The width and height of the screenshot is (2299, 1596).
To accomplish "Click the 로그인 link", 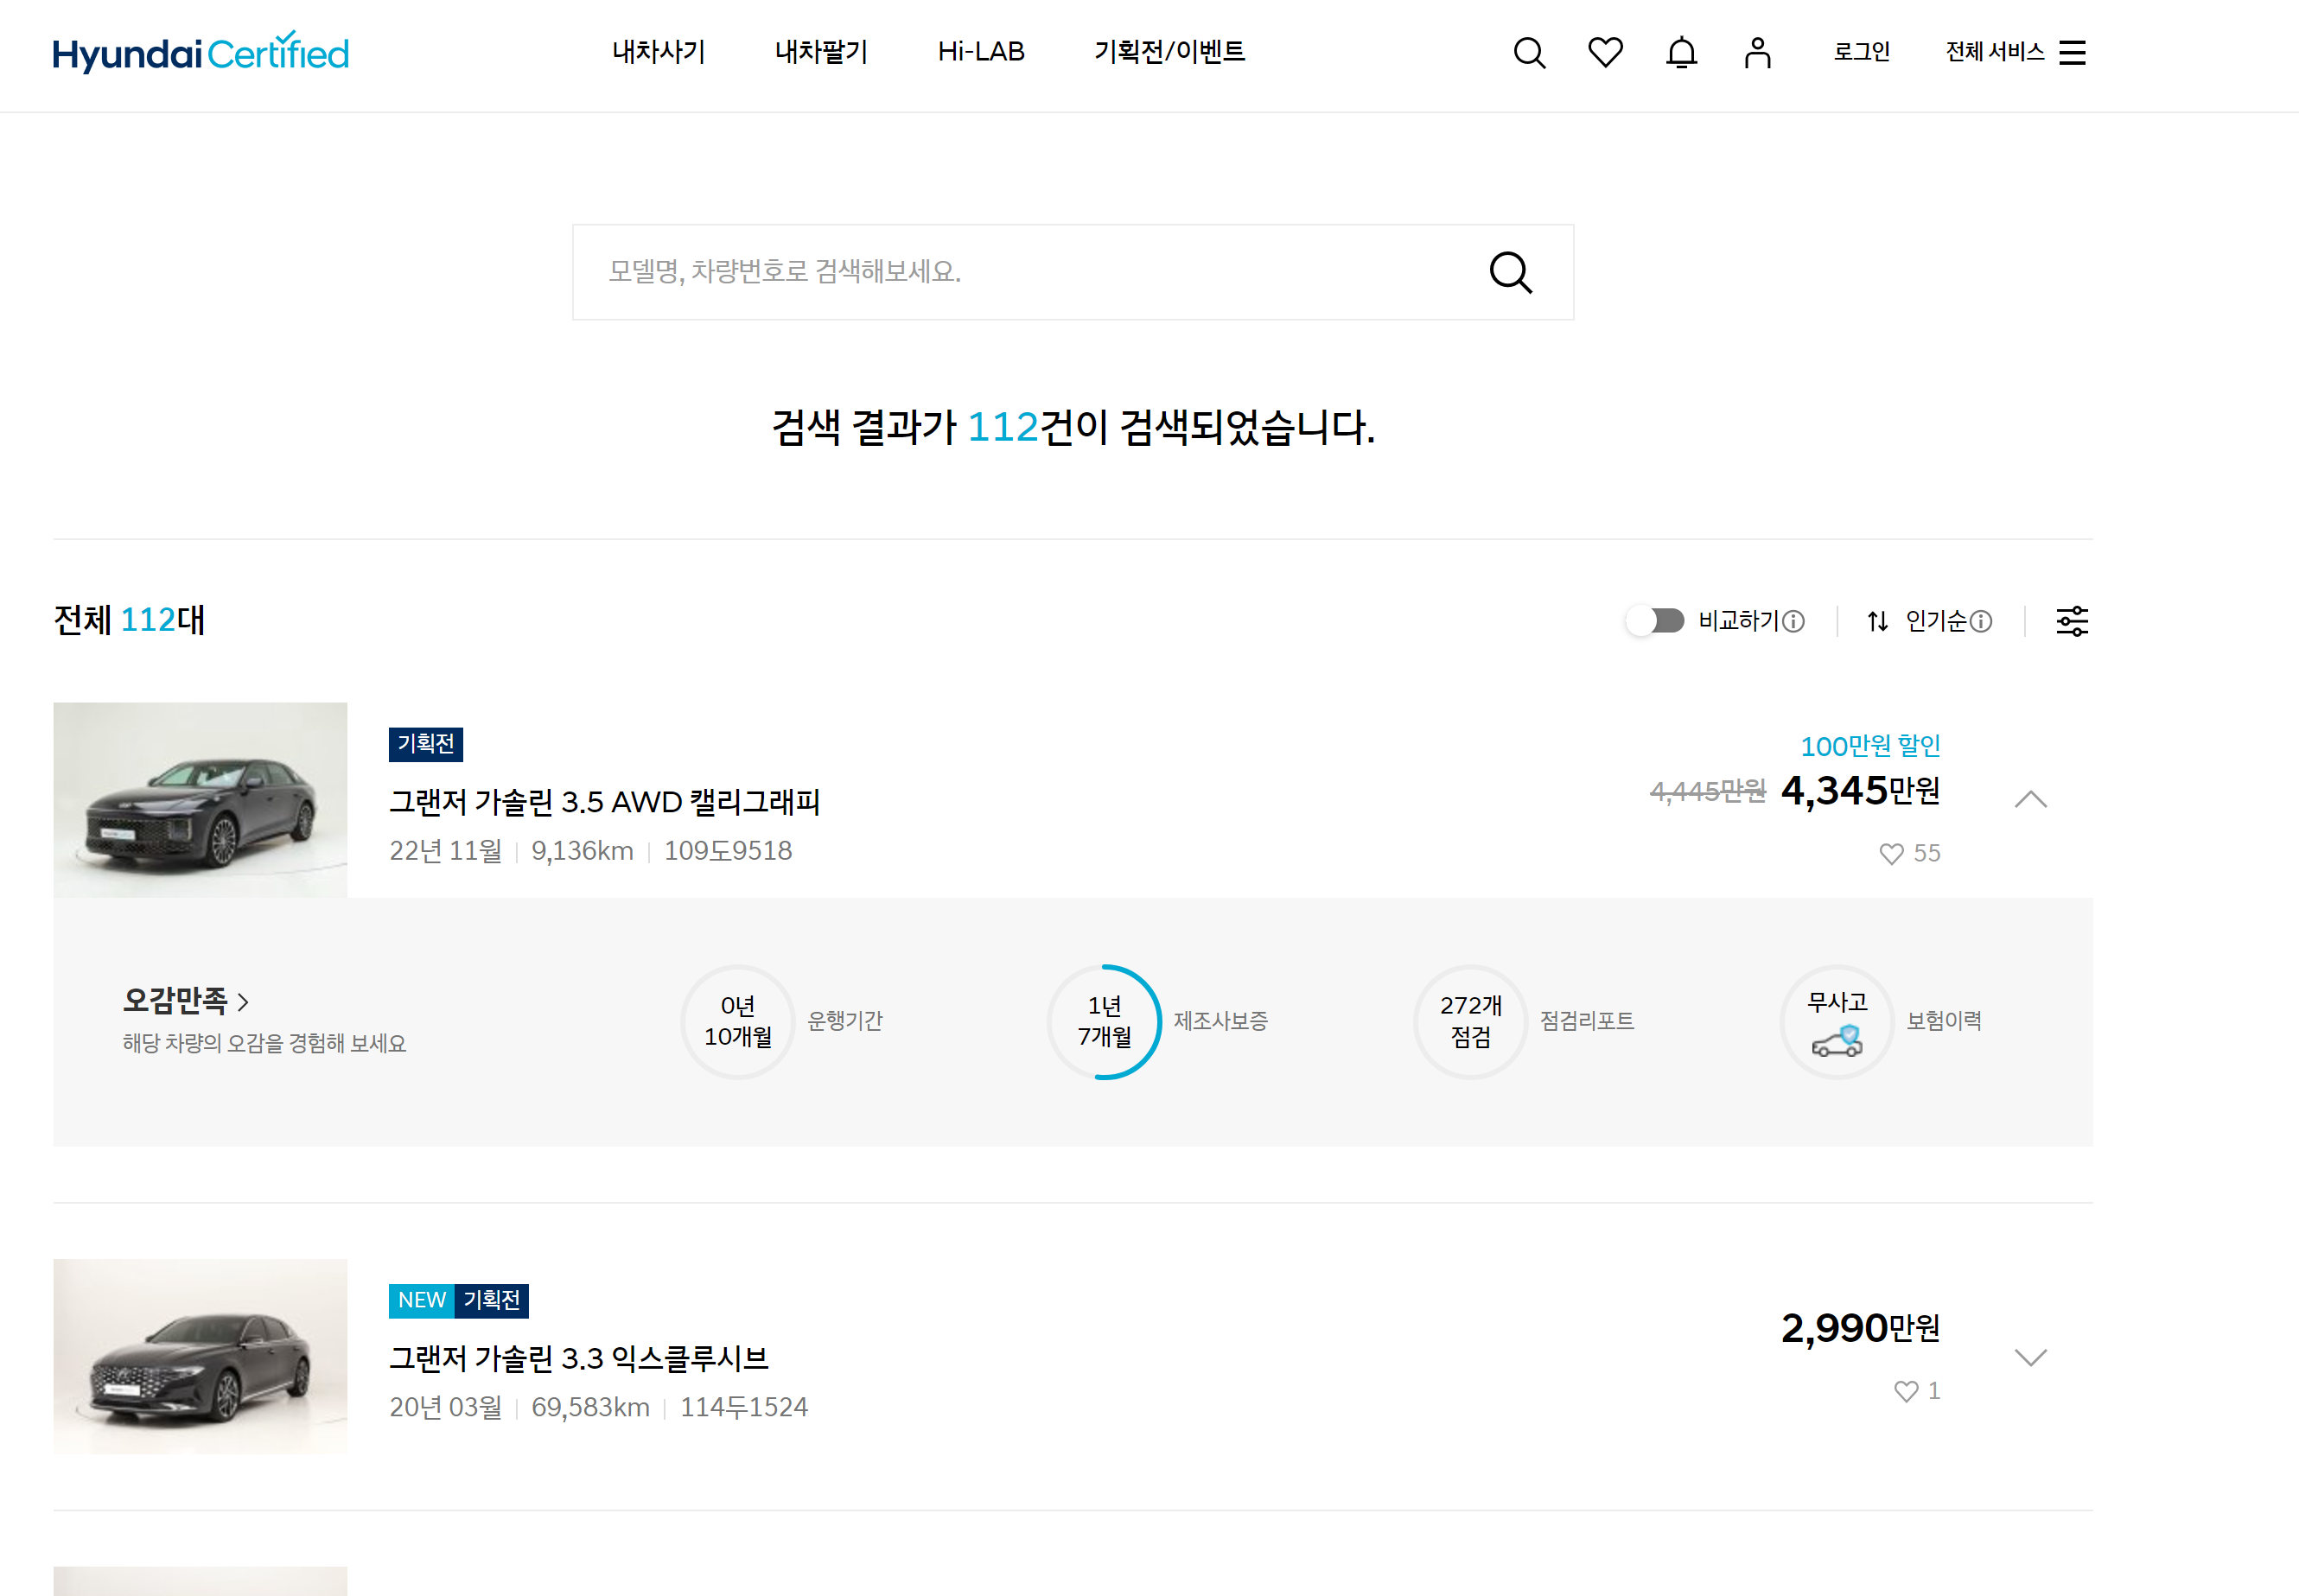I will click(x=1861, y=52).
